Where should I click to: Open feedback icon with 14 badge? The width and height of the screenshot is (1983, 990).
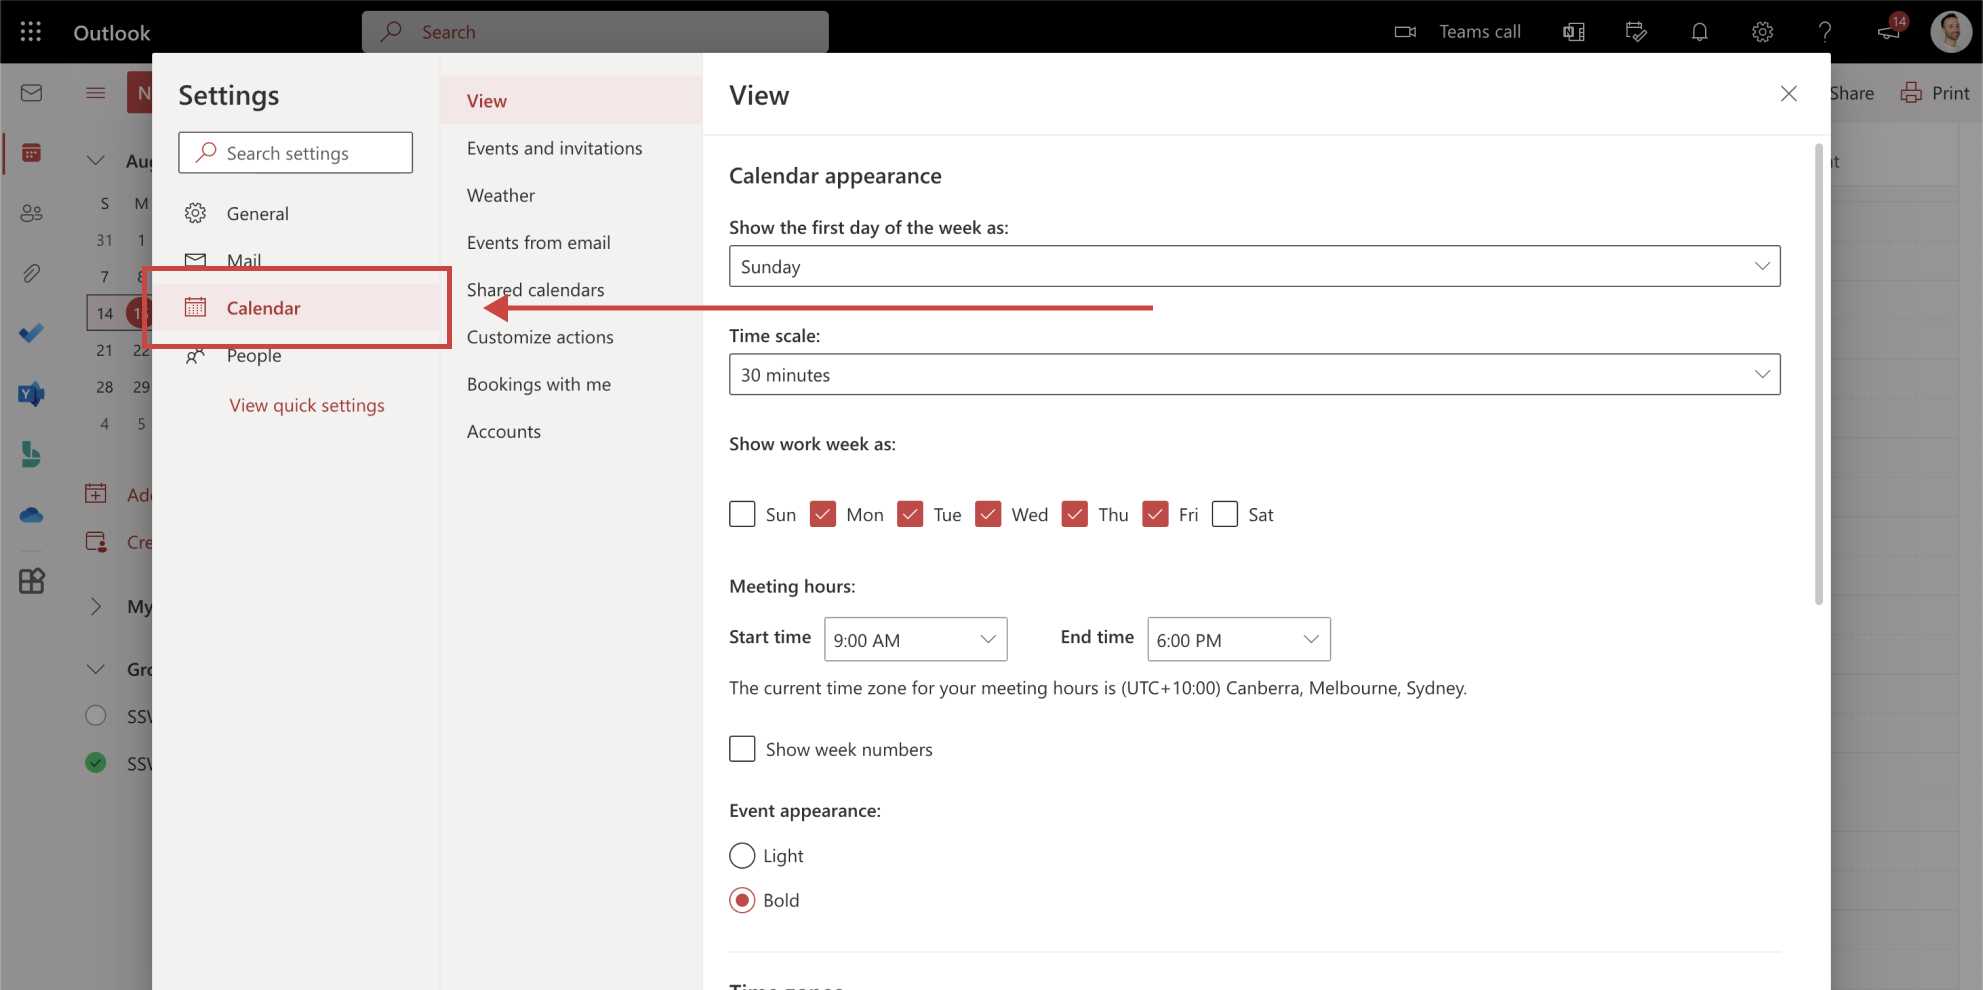coord(1889,30)
